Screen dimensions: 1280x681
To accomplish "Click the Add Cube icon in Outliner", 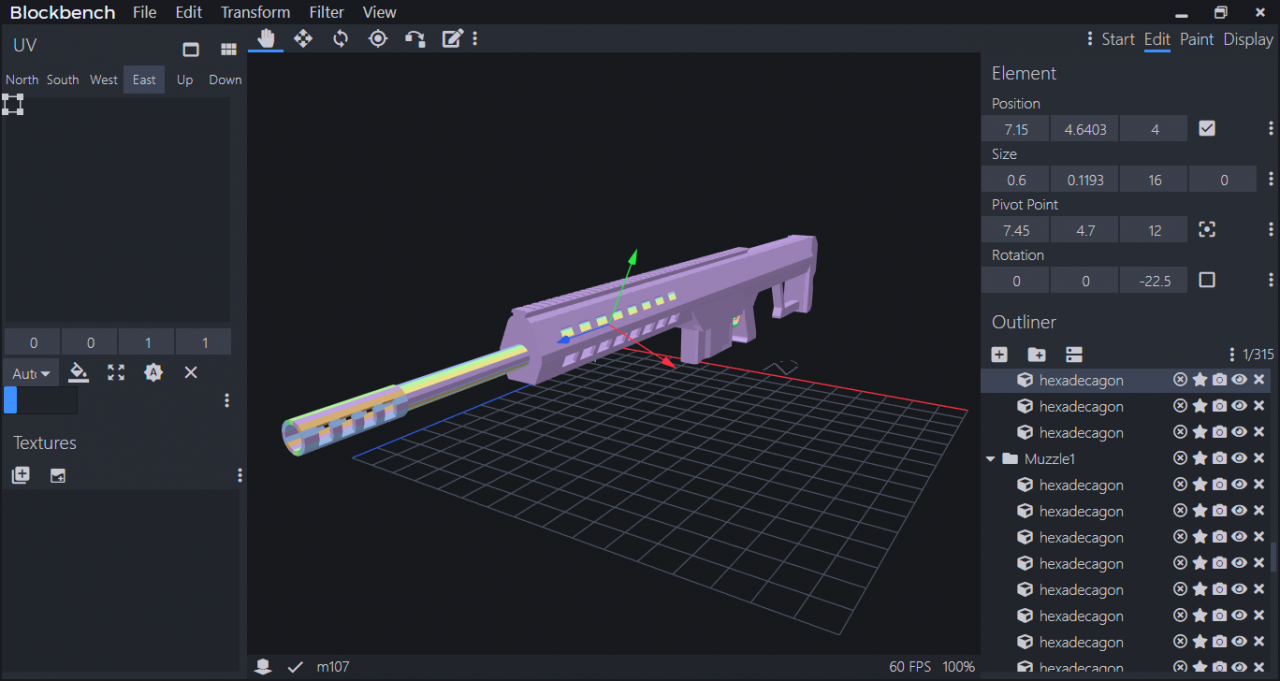I will point(999,355).
